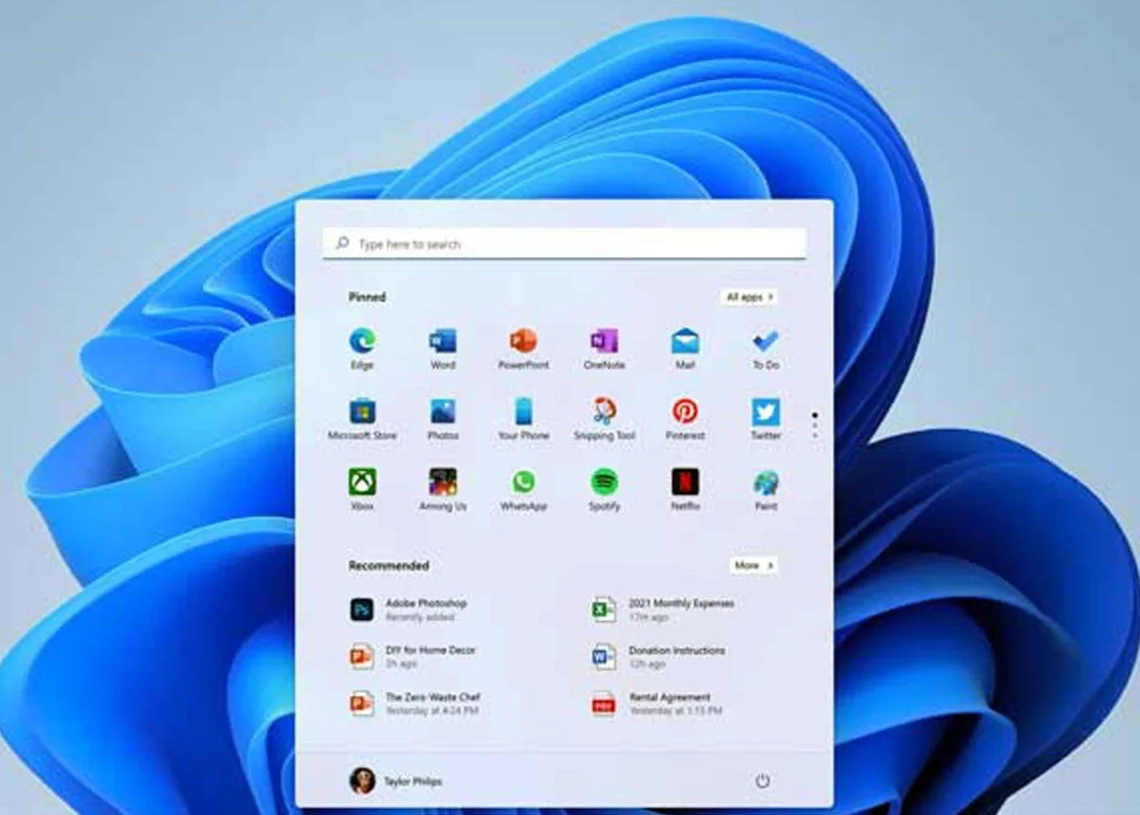Open the Your Phone app
Screen dimensions: 1140x815
(523, 411)
